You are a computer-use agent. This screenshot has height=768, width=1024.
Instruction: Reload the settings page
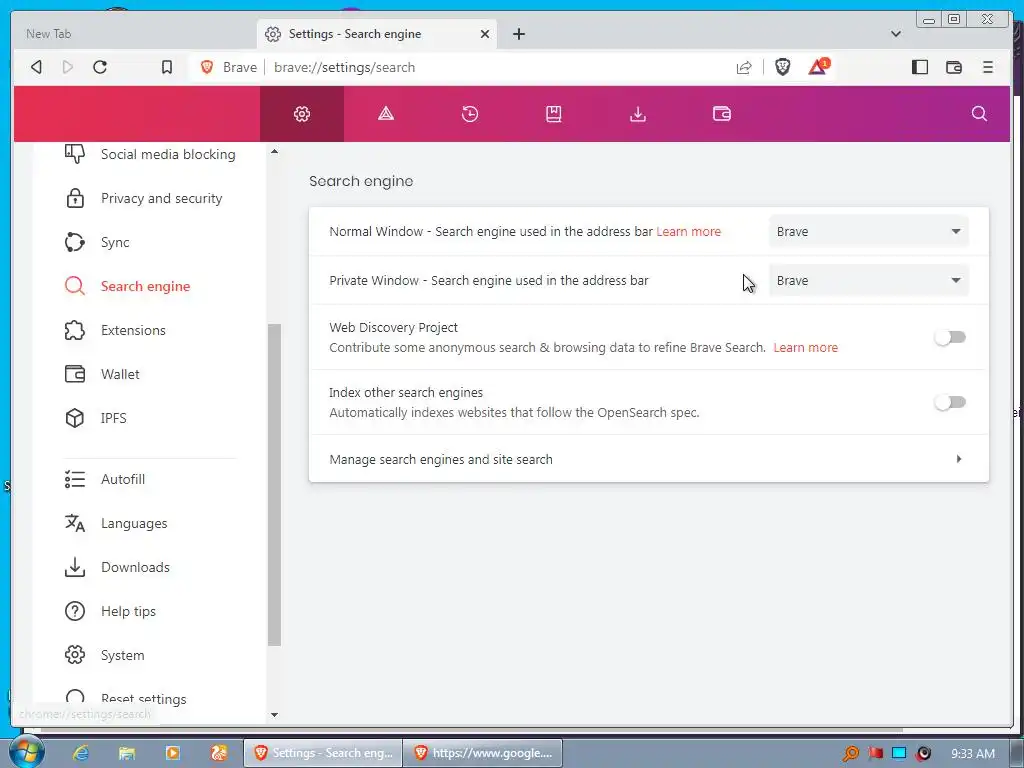click(x=100, y=67)
